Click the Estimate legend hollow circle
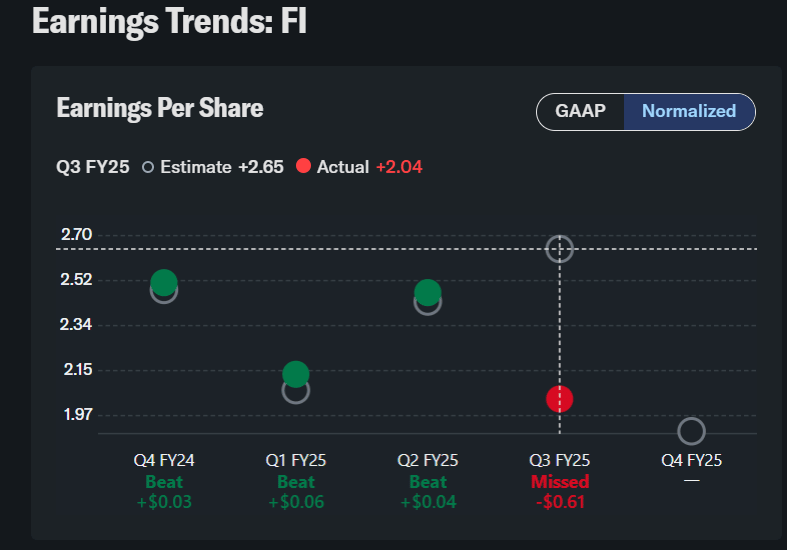787x550 pixels. (x=148, y=167)
